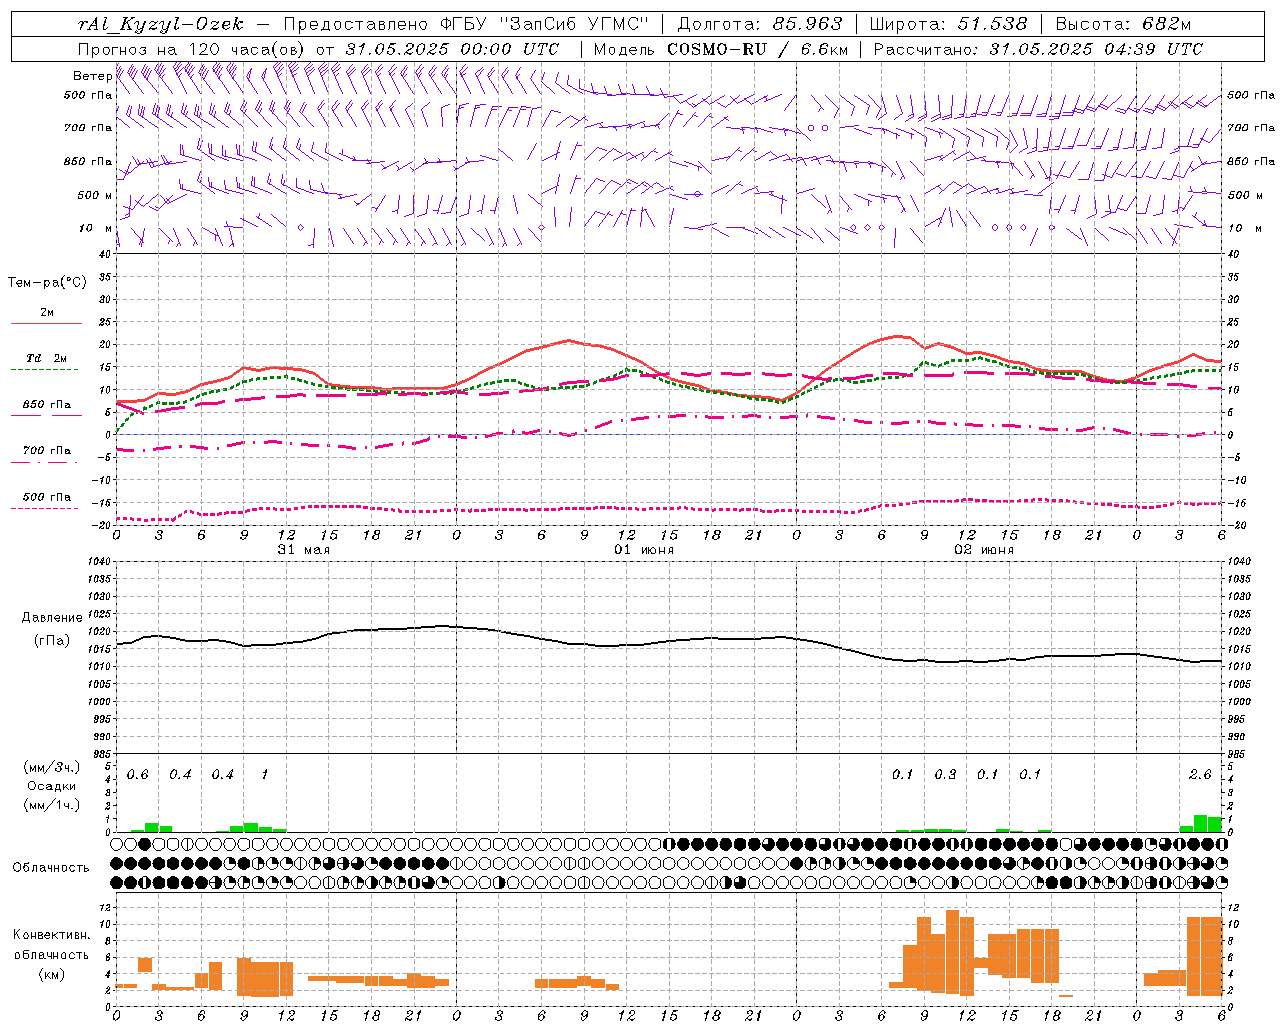Click the date label 01 июня

point(644,550)
